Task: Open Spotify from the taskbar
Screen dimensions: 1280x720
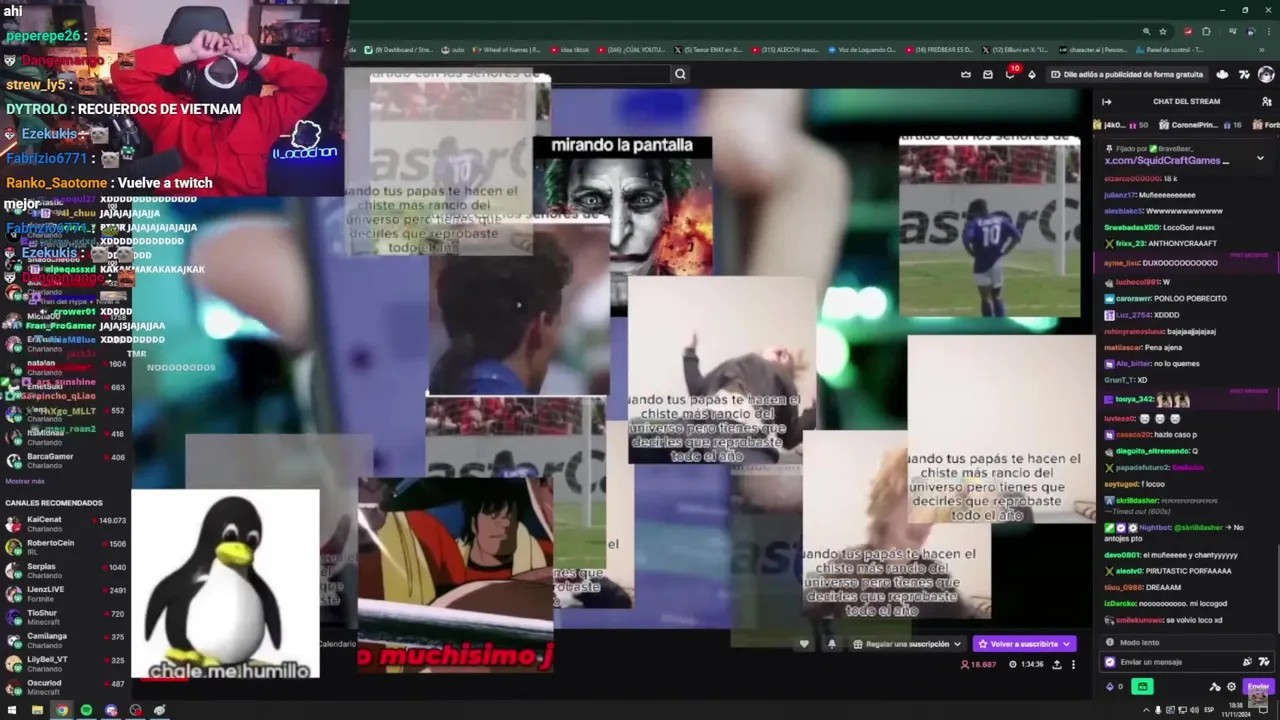Action: click(x=86, y=710)
